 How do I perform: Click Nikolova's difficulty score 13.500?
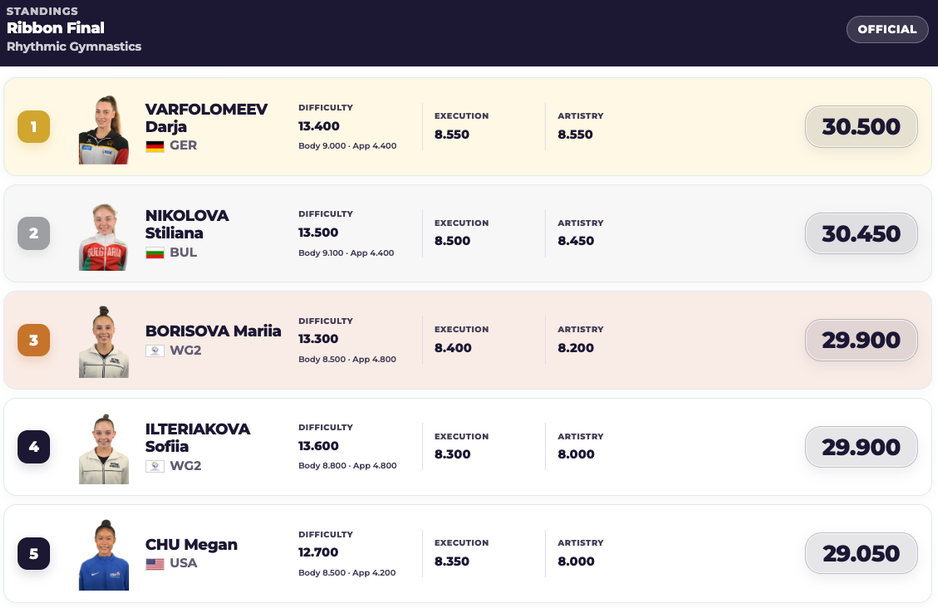tap(318, 233)
